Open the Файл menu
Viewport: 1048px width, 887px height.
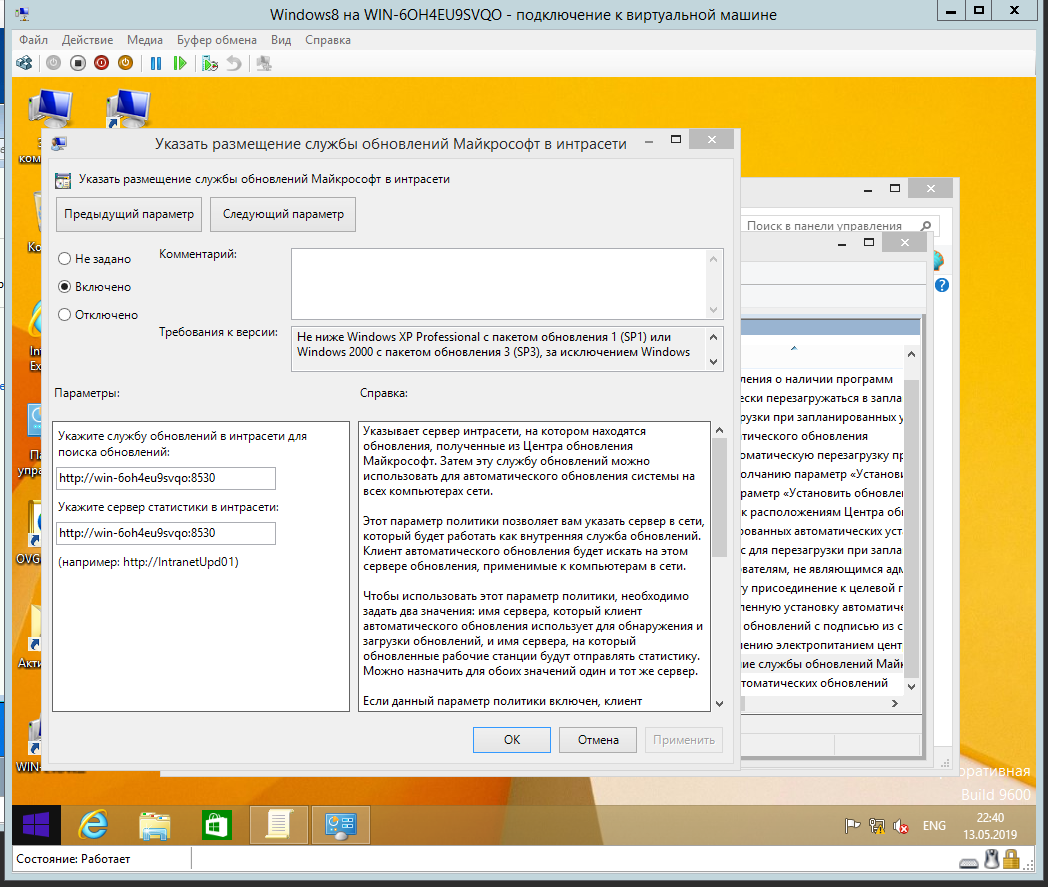coord(33,40)
